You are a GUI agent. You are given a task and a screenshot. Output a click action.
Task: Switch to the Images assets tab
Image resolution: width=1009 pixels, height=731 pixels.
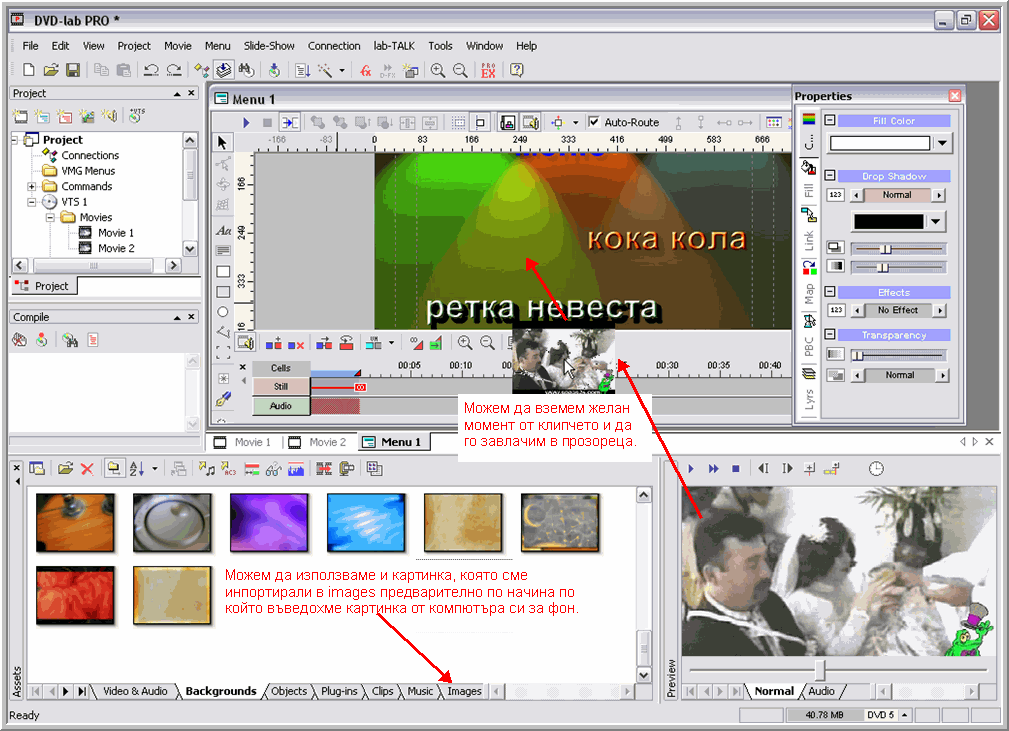coord(465,691)
